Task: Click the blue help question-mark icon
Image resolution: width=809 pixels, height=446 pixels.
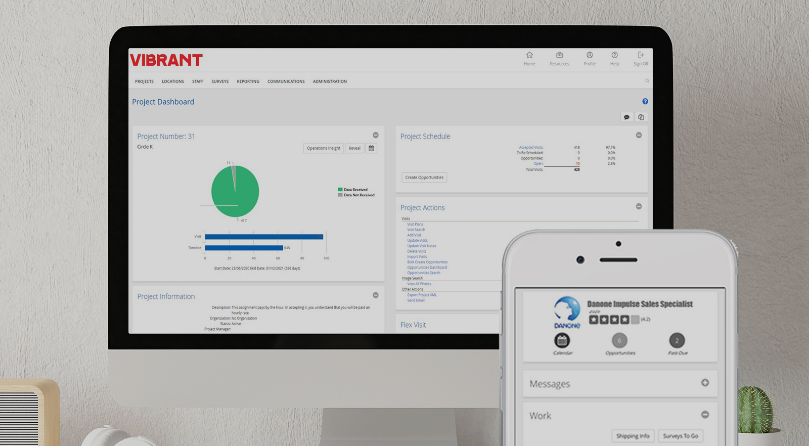Action: click(x=645, y=101)
